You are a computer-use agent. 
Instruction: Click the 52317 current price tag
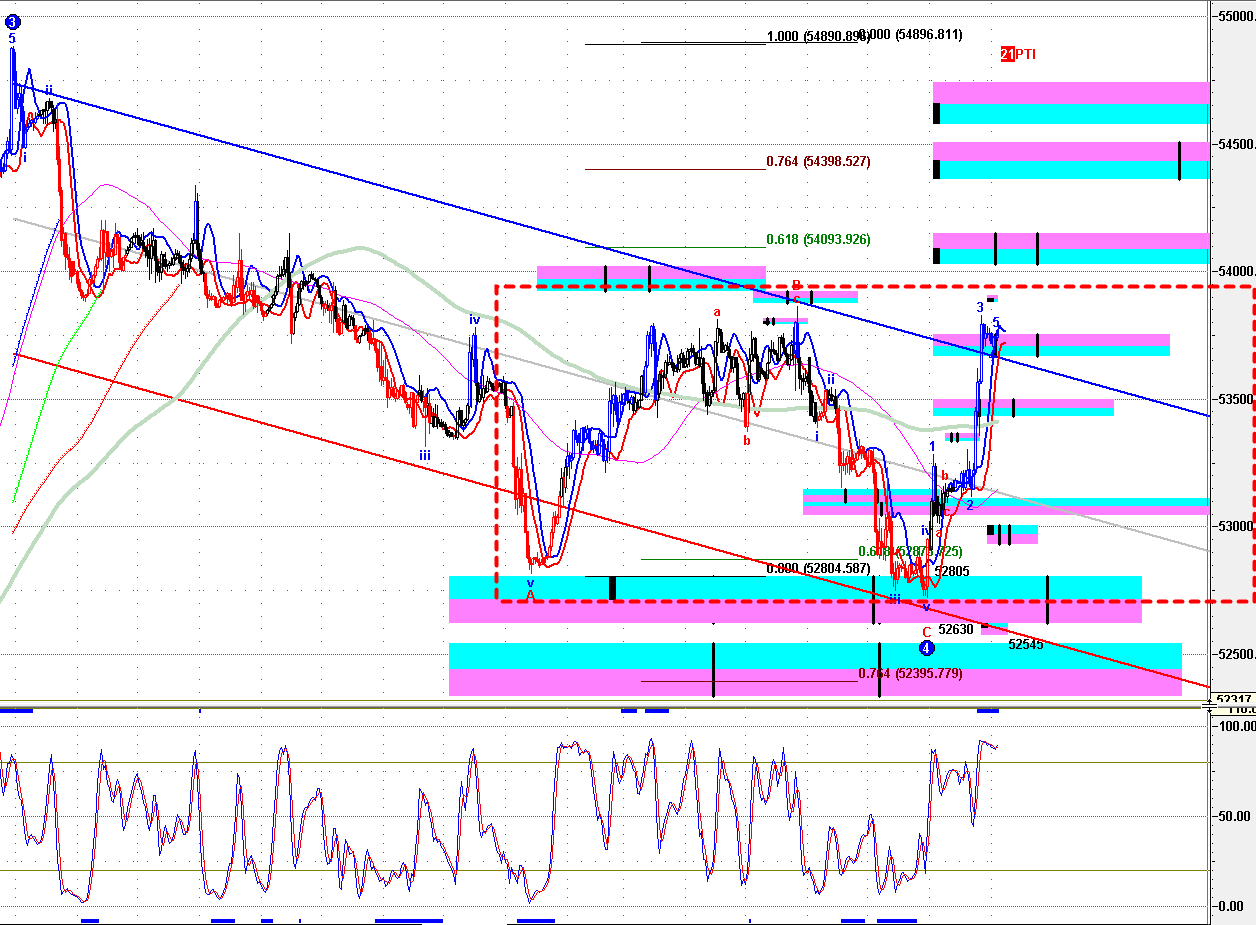[1234, 699]
